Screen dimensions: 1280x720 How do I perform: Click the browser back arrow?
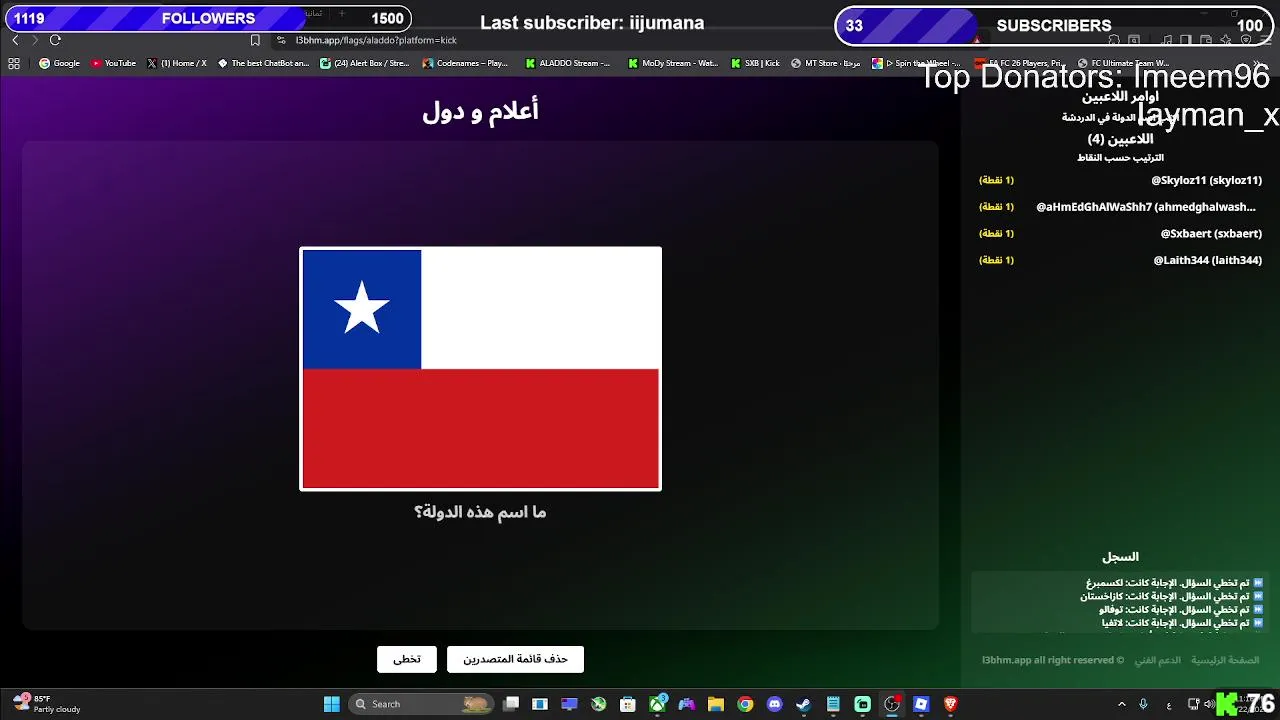pyautogui.click(x=15, y=40)
